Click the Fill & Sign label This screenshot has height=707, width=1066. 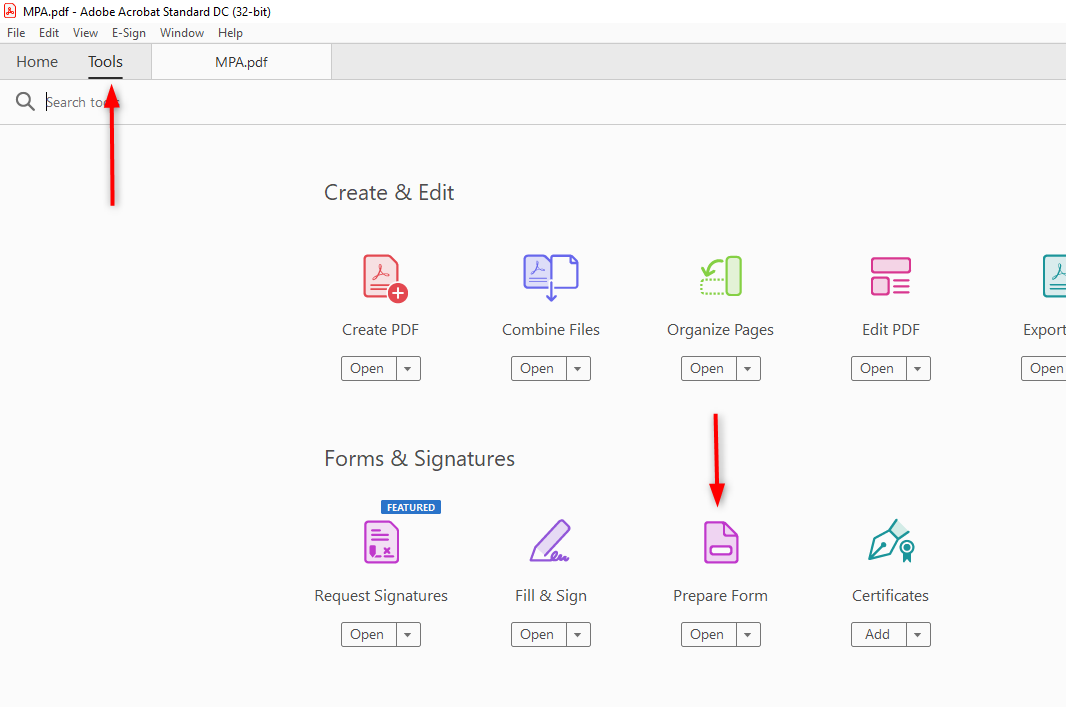pos(551,596)
